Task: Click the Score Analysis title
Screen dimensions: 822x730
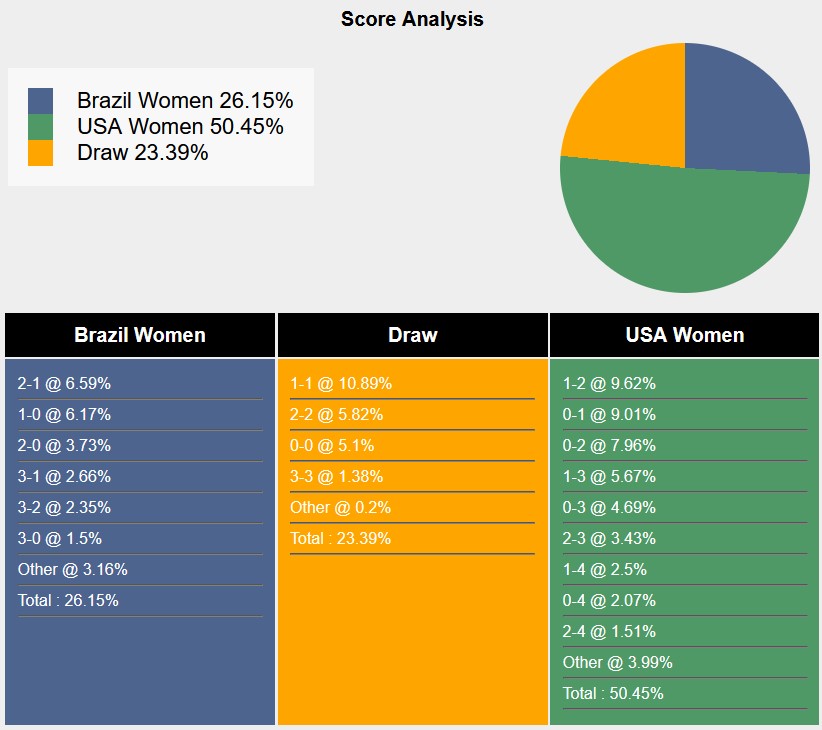Action: tap(412, 19)
